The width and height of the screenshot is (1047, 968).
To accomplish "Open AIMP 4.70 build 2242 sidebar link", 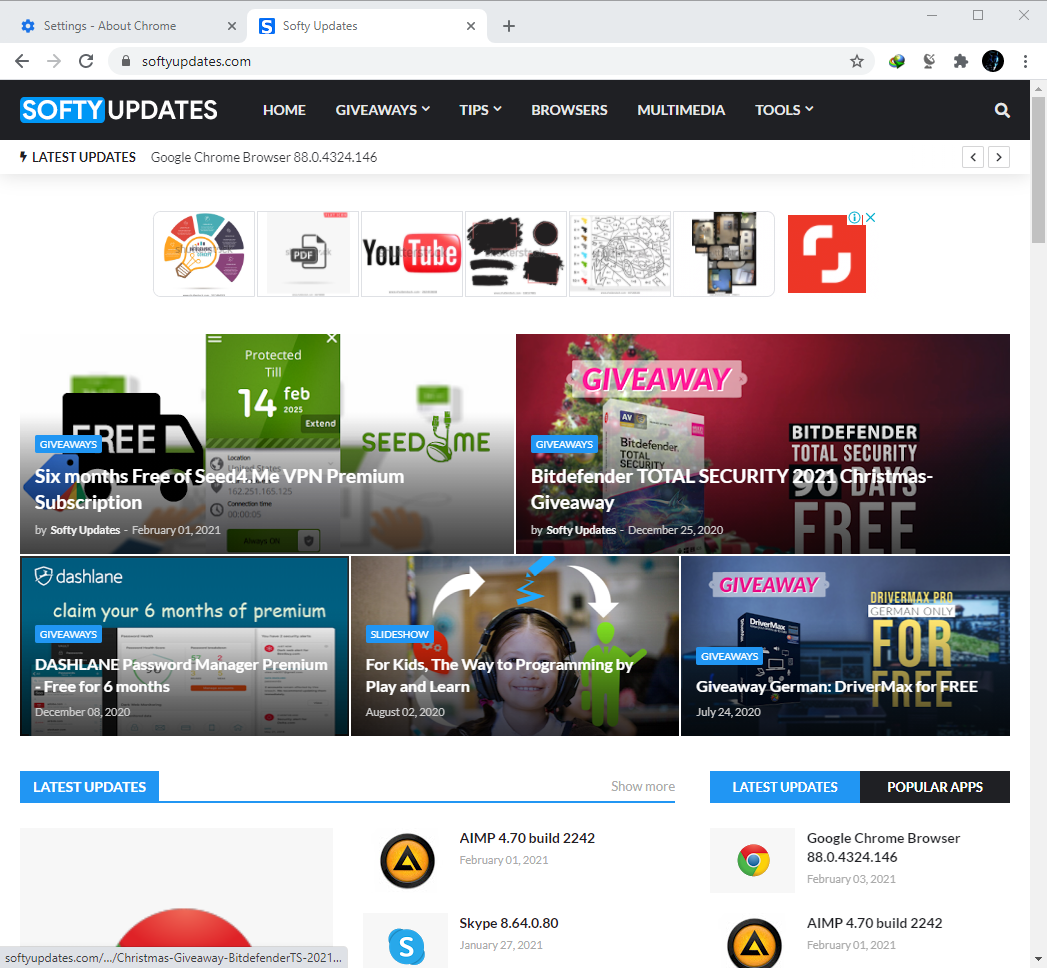I will click(874, 923).
